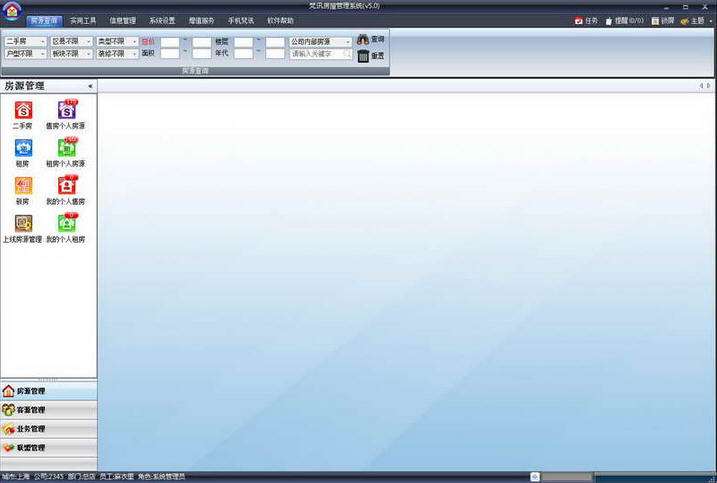Open the 公司内部房源 source dropdown
This screenshot has width=717, height=483.
(x=321, y=42)
